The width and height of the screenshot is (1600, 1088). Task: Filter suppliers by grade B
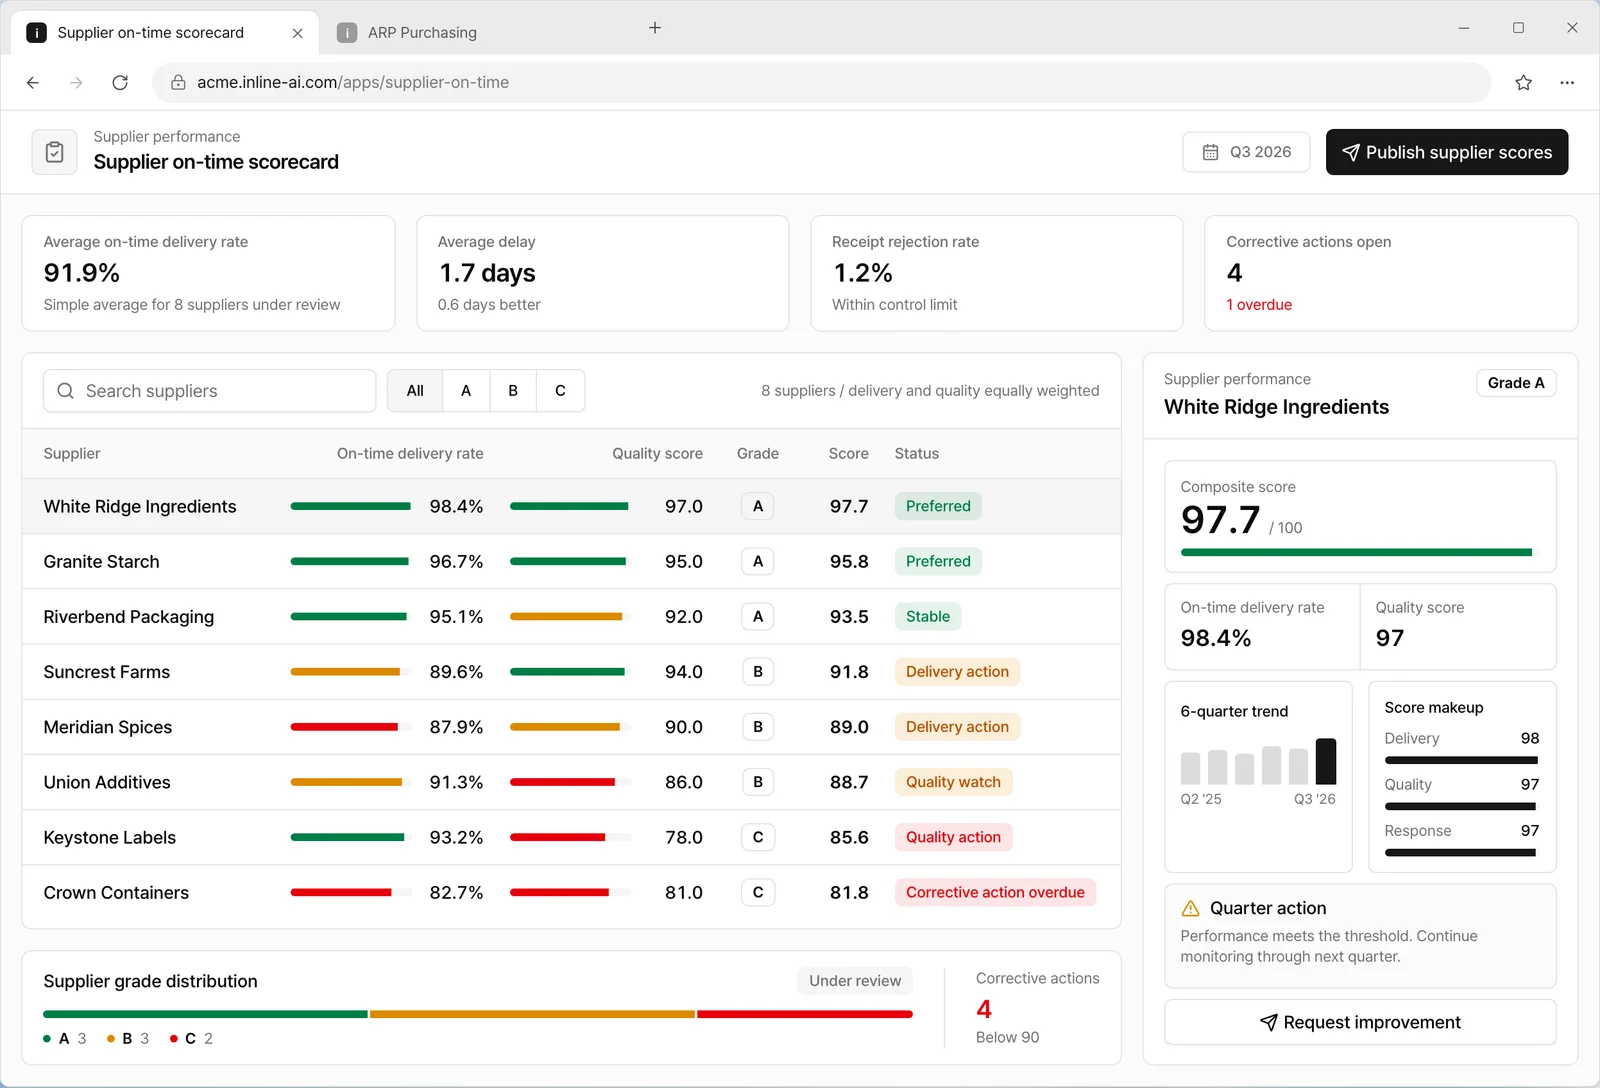point(513,391)
